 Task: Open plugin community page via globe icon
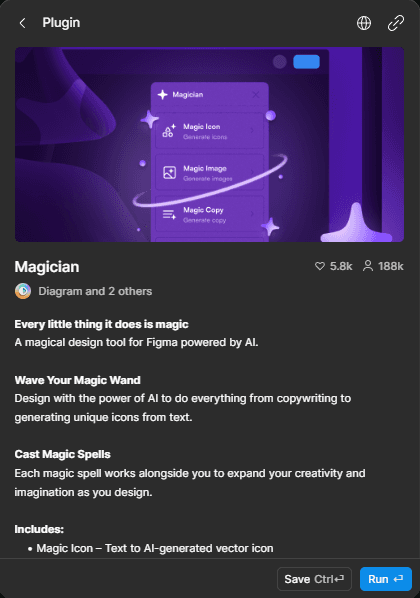point(364,23)
